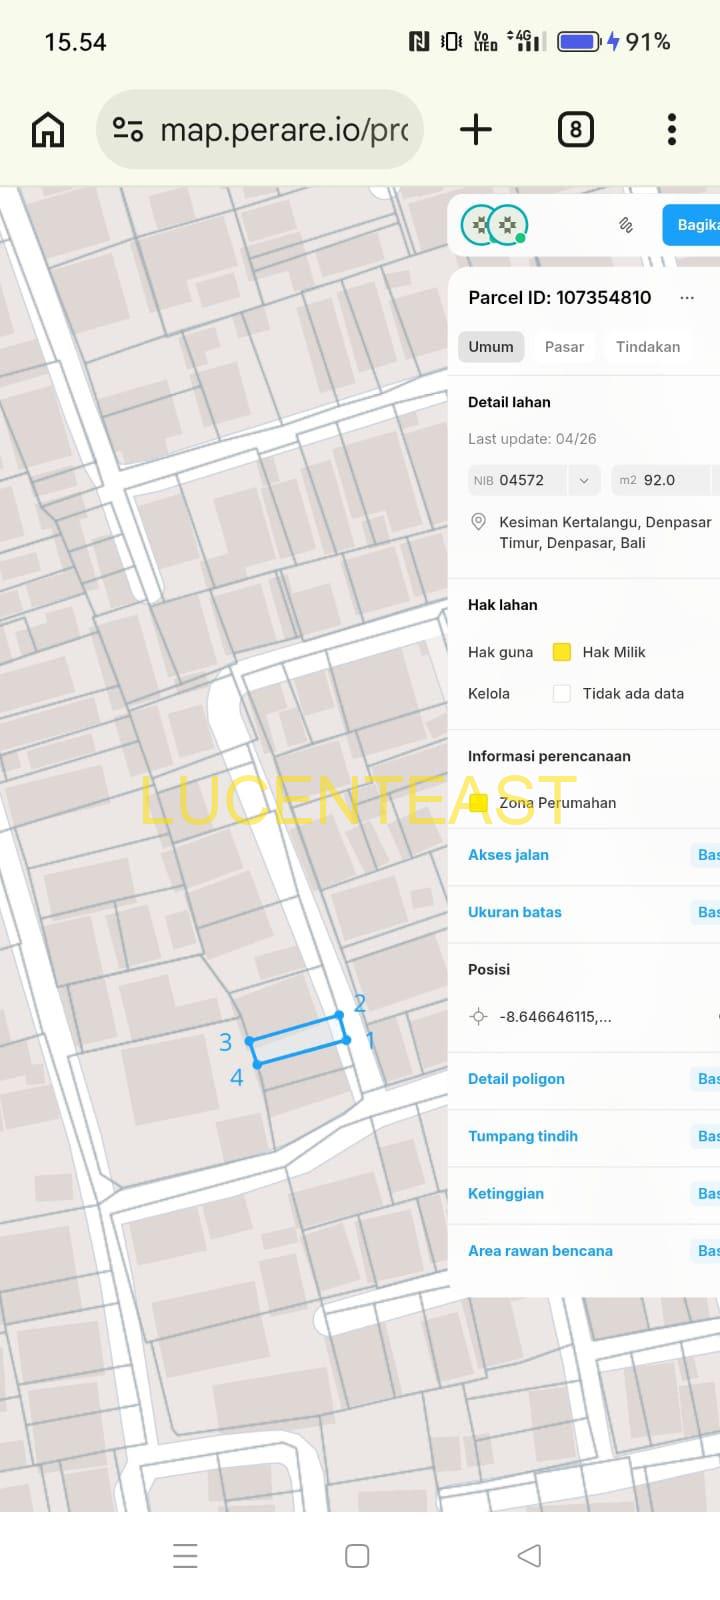Click the Tidak ada data empty swatch

click(x=562, y=694)
